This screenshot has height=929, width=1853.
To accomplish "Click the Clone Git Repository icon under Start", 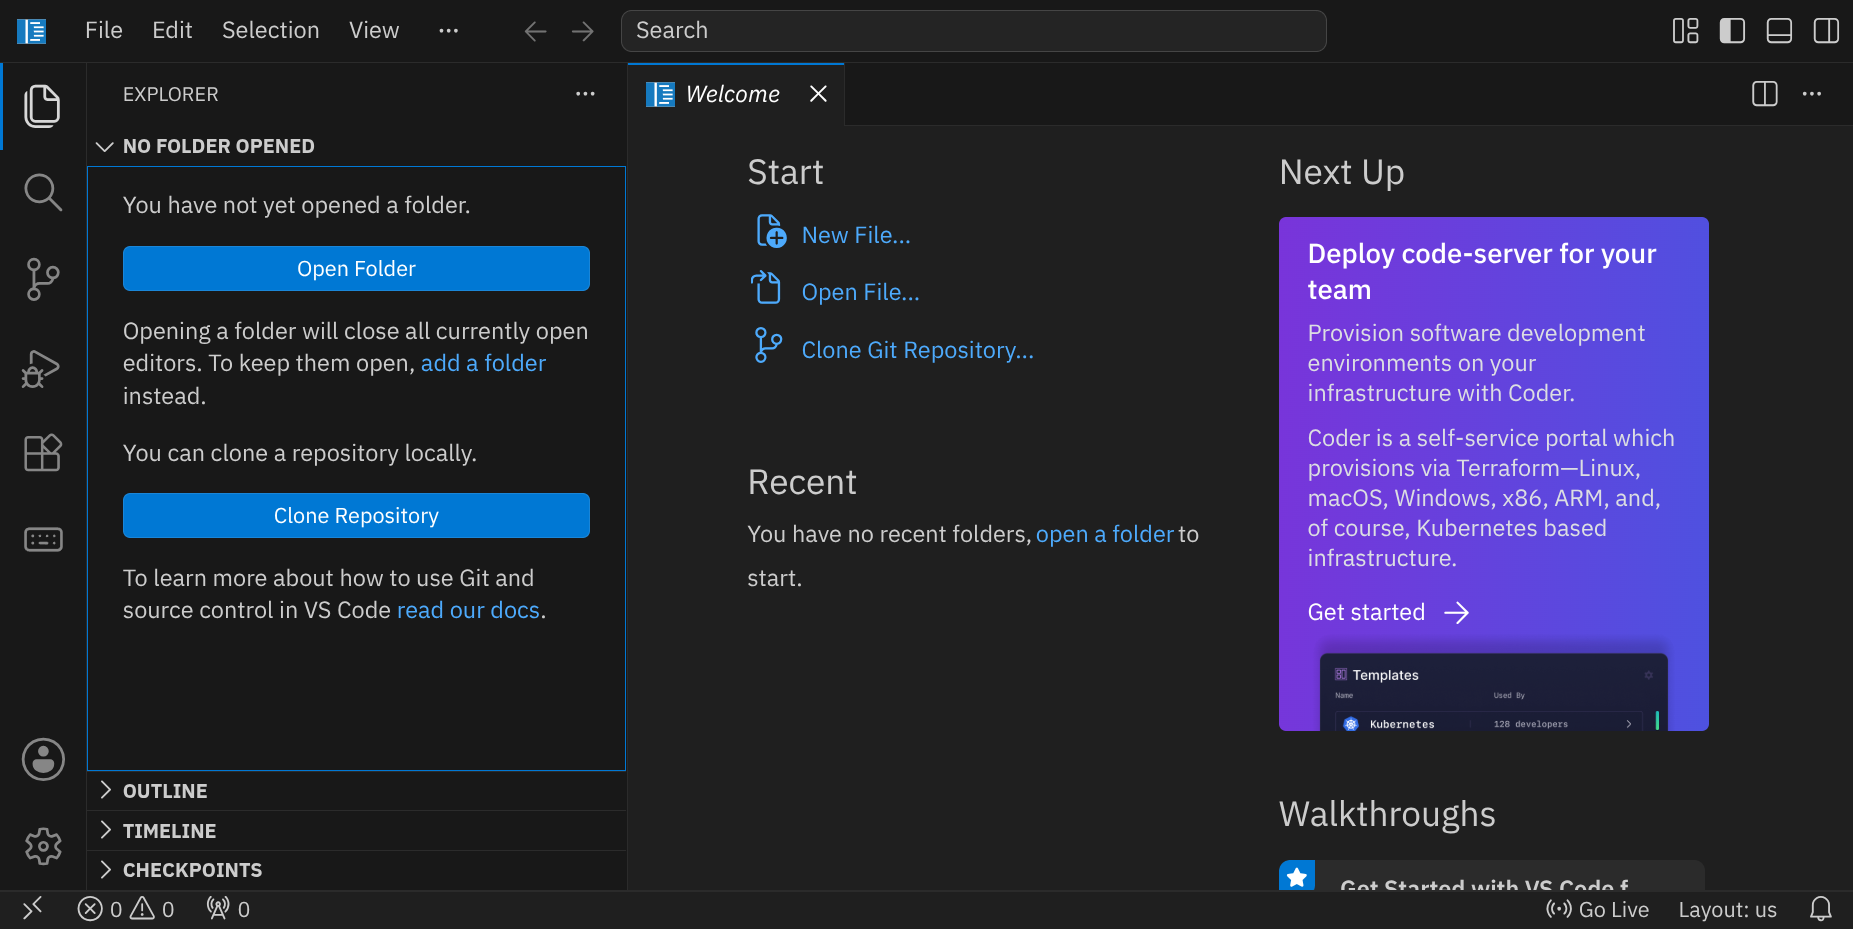I will (x=767, y=346).
